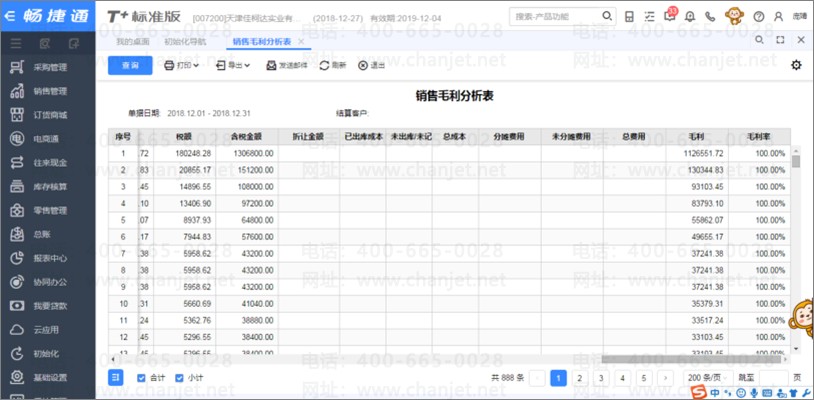Open messages icon with red badge

click(x=668, y=17)
